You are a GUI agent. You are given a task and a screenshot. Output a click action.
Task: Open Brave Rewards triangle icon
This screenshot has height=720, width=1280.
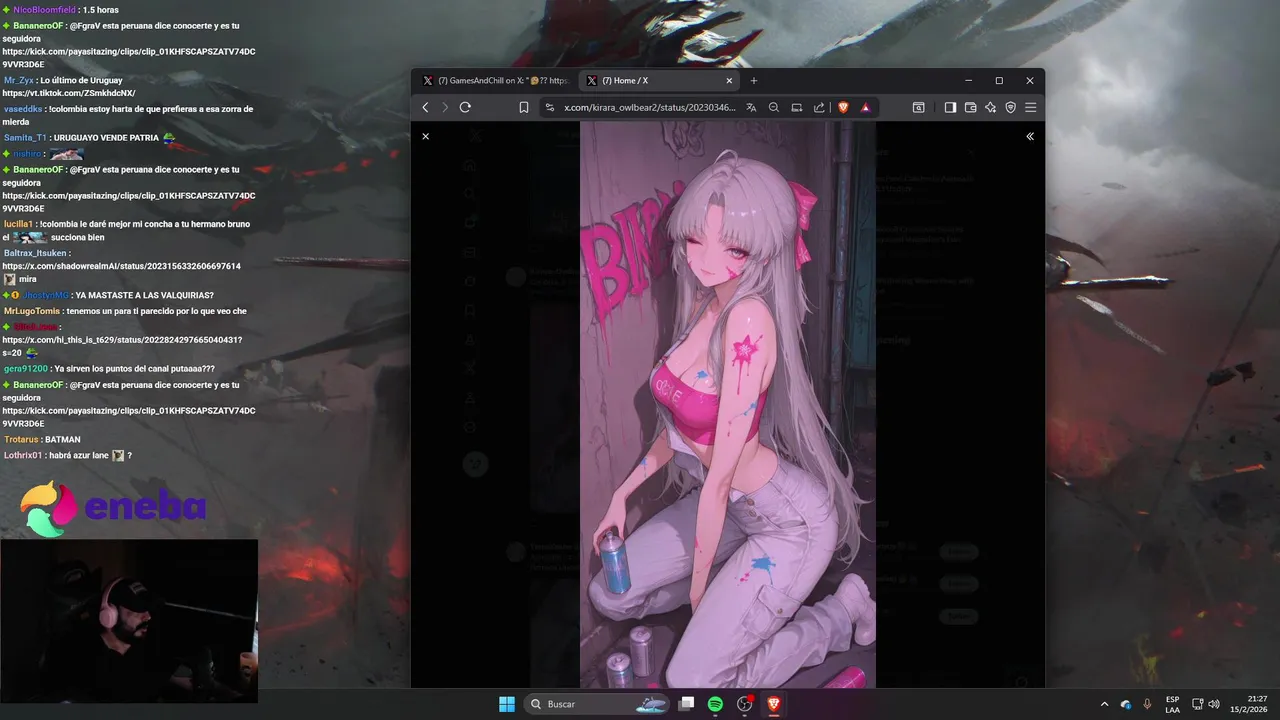click(865, 107)
